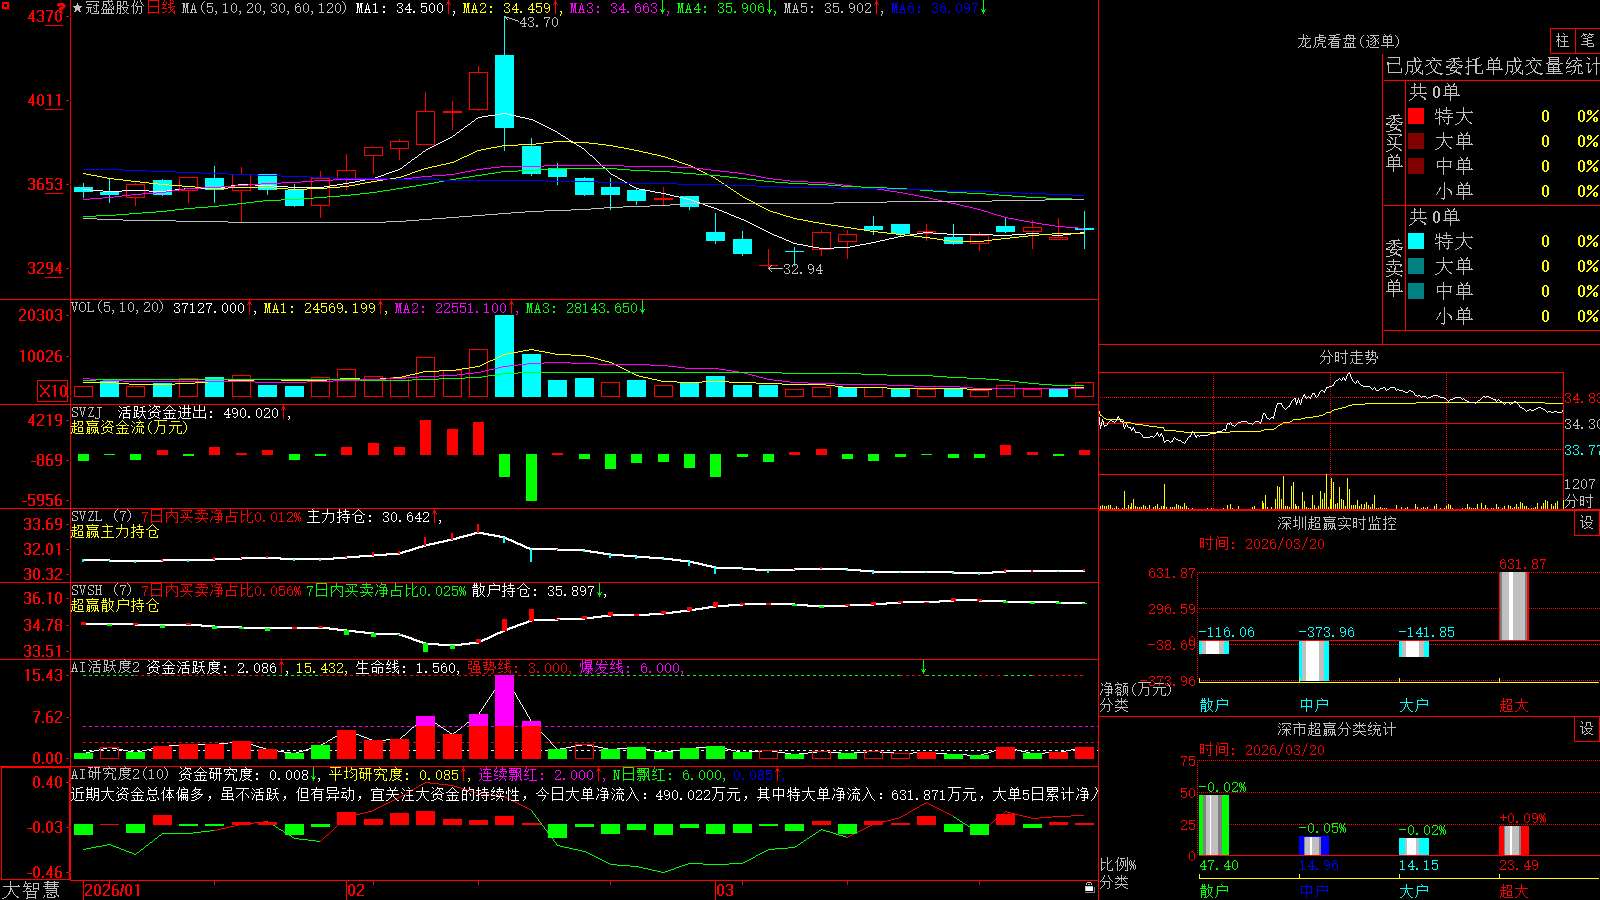This screenshot has width=1600, height=900.
Task: Click red 特大 buy-order color swatch
Action: pyautogui.click(x=1416, y=116)
